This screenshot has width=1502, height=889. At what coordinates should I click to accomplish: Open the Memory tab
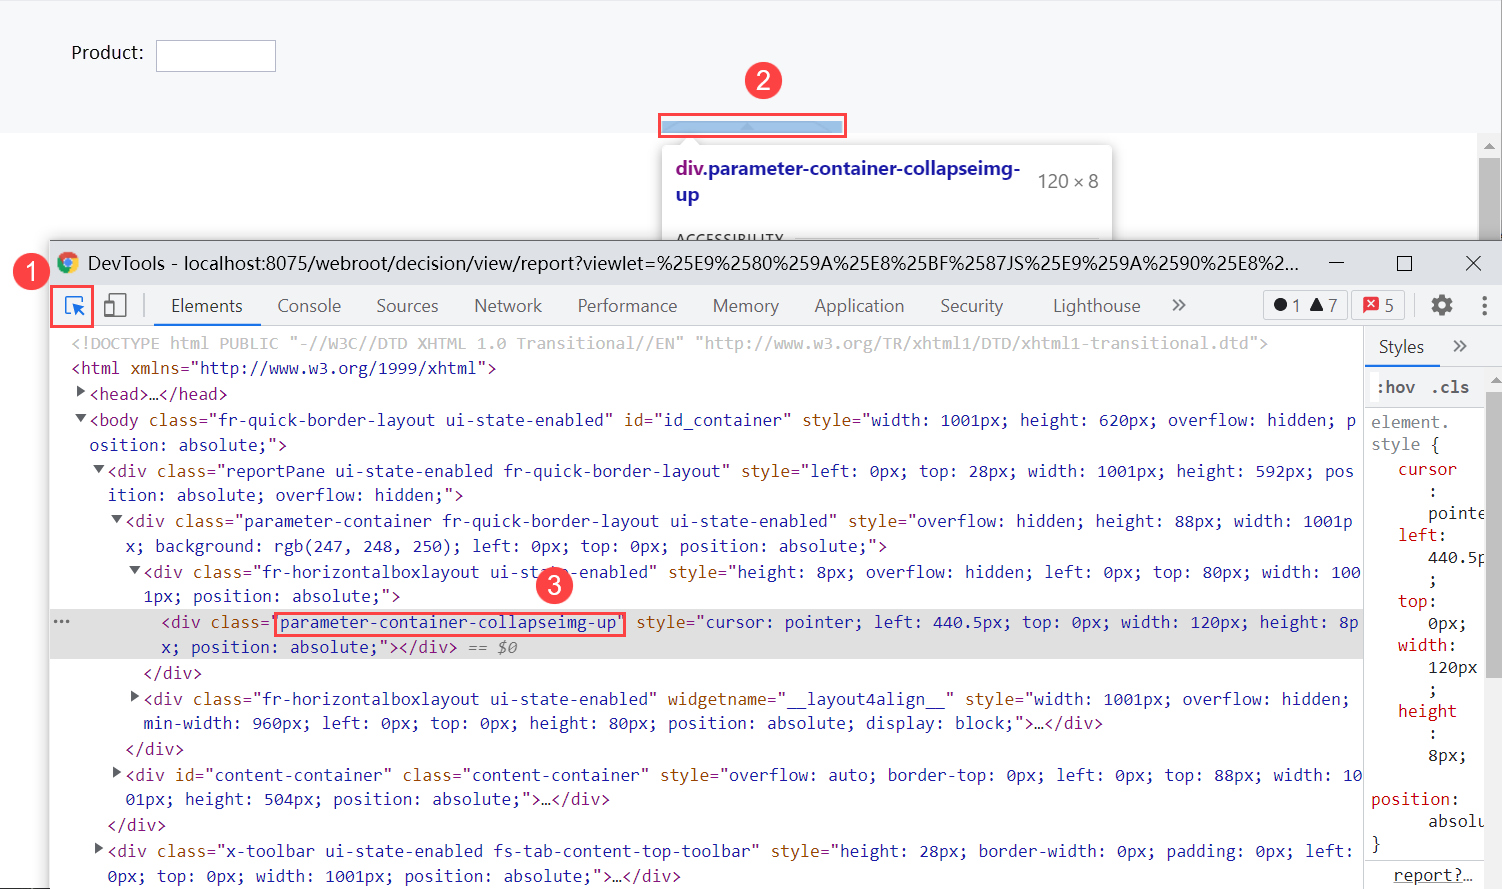(746, 306)
